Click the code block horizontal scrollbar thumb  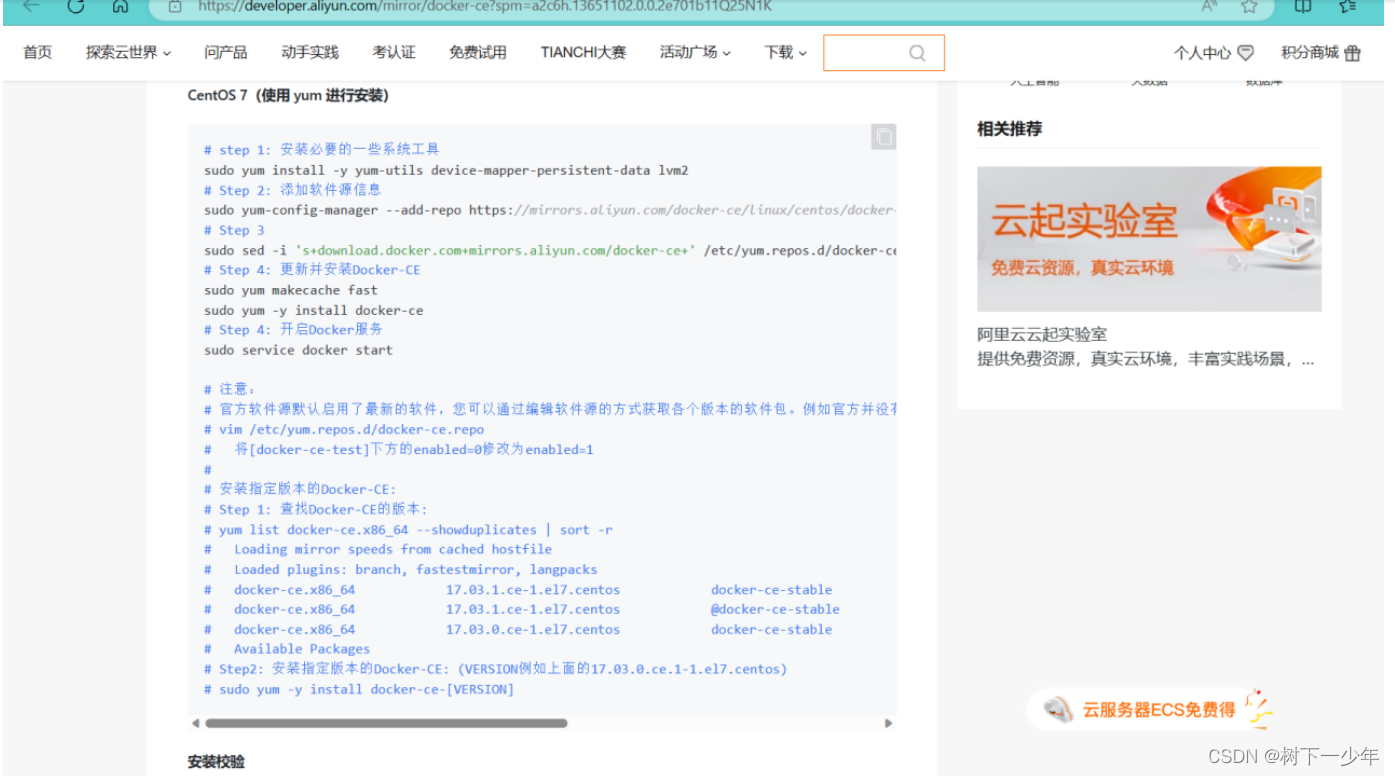(386, 723)
